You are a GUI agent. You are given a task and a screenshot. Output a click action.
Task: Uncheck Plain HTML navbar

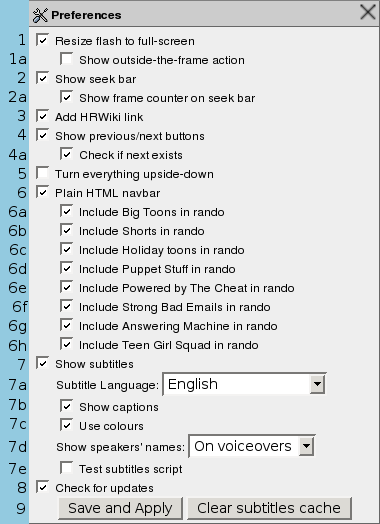pos(42,192)
